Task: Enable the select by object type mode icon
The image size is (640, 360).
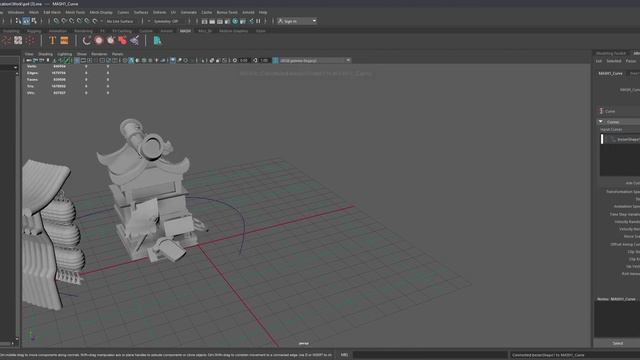Action: [26, 21]
